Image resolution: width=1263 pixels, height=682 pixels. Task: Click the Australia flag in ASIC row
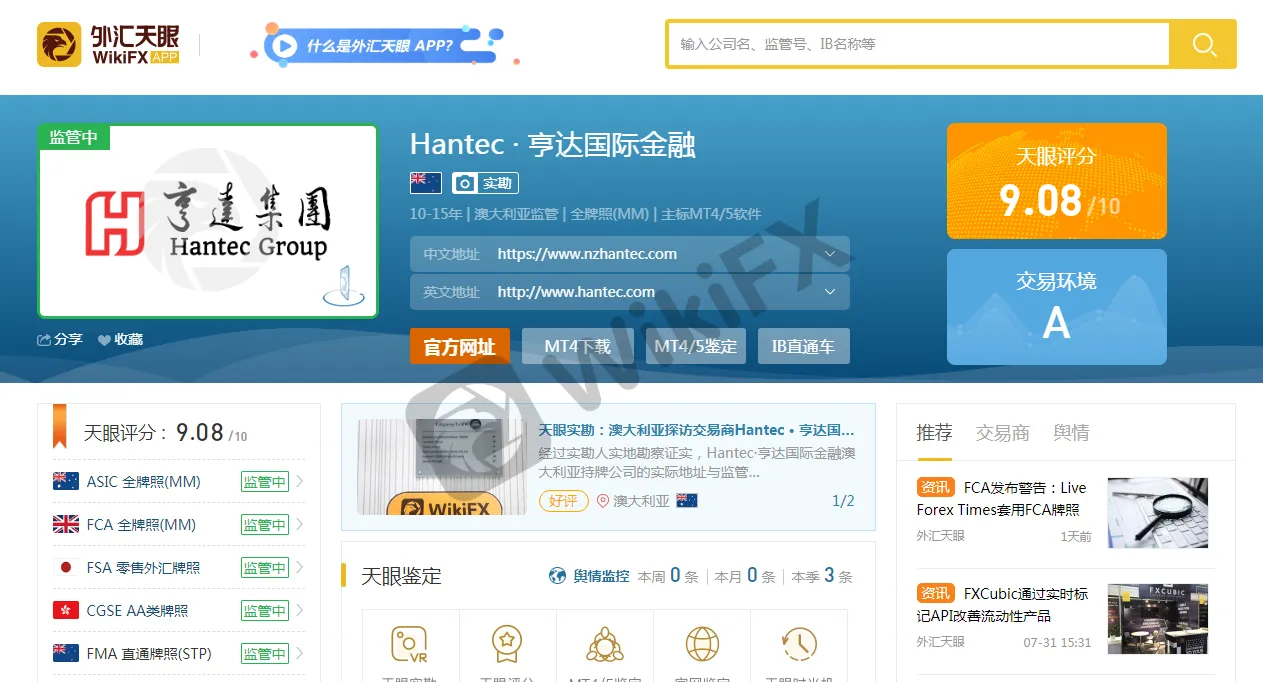tap(66, 481)
